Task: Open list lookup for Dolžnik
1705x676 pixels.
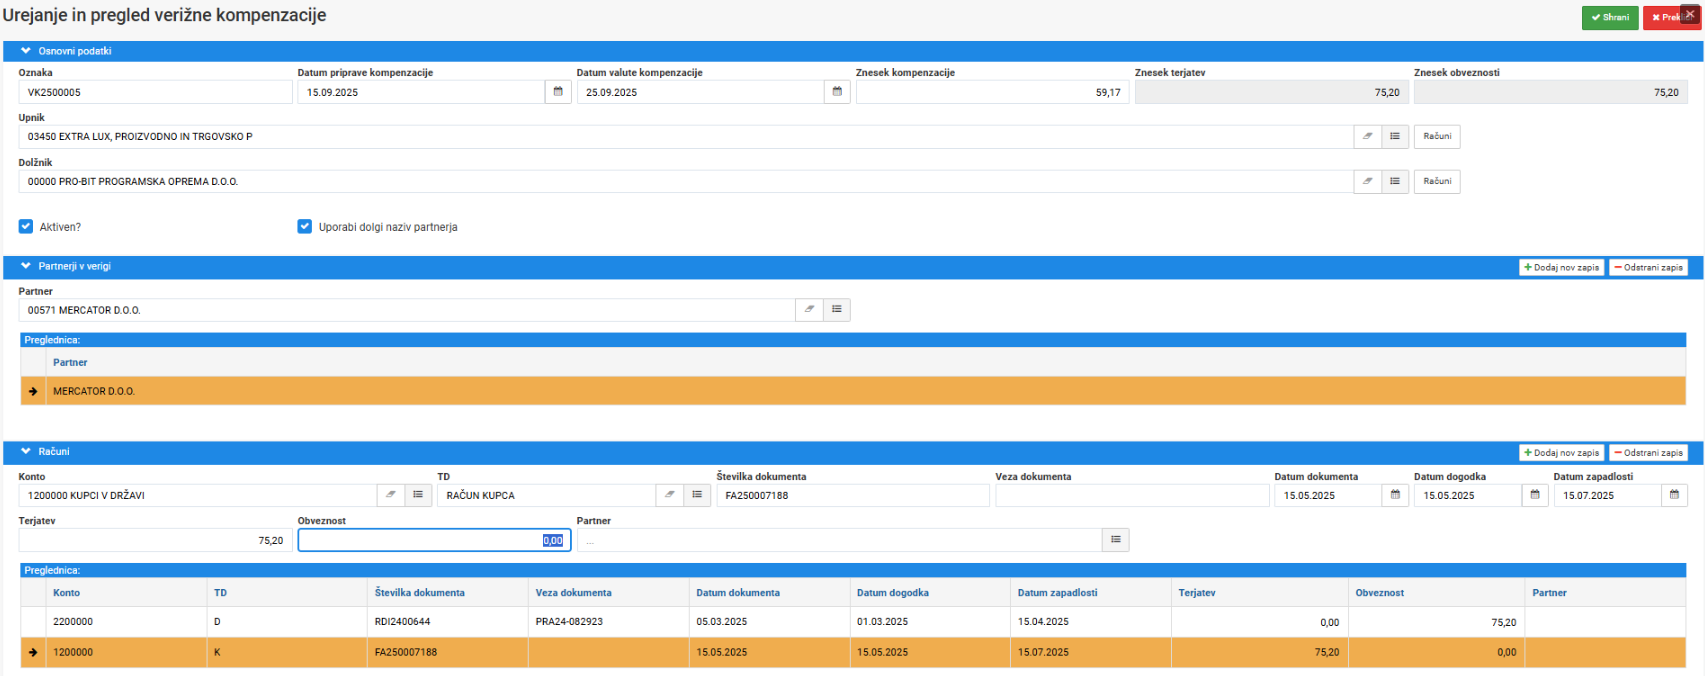Action: click(1395, 181)
